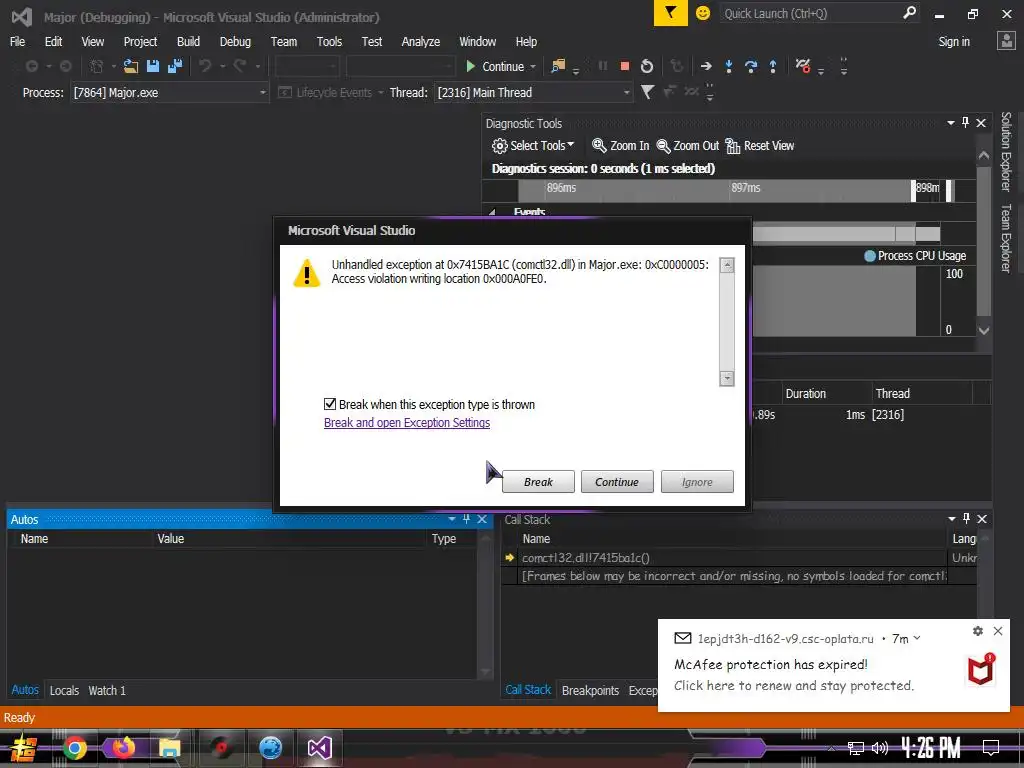Click the red Stop Debugging icon

[624, 66]
